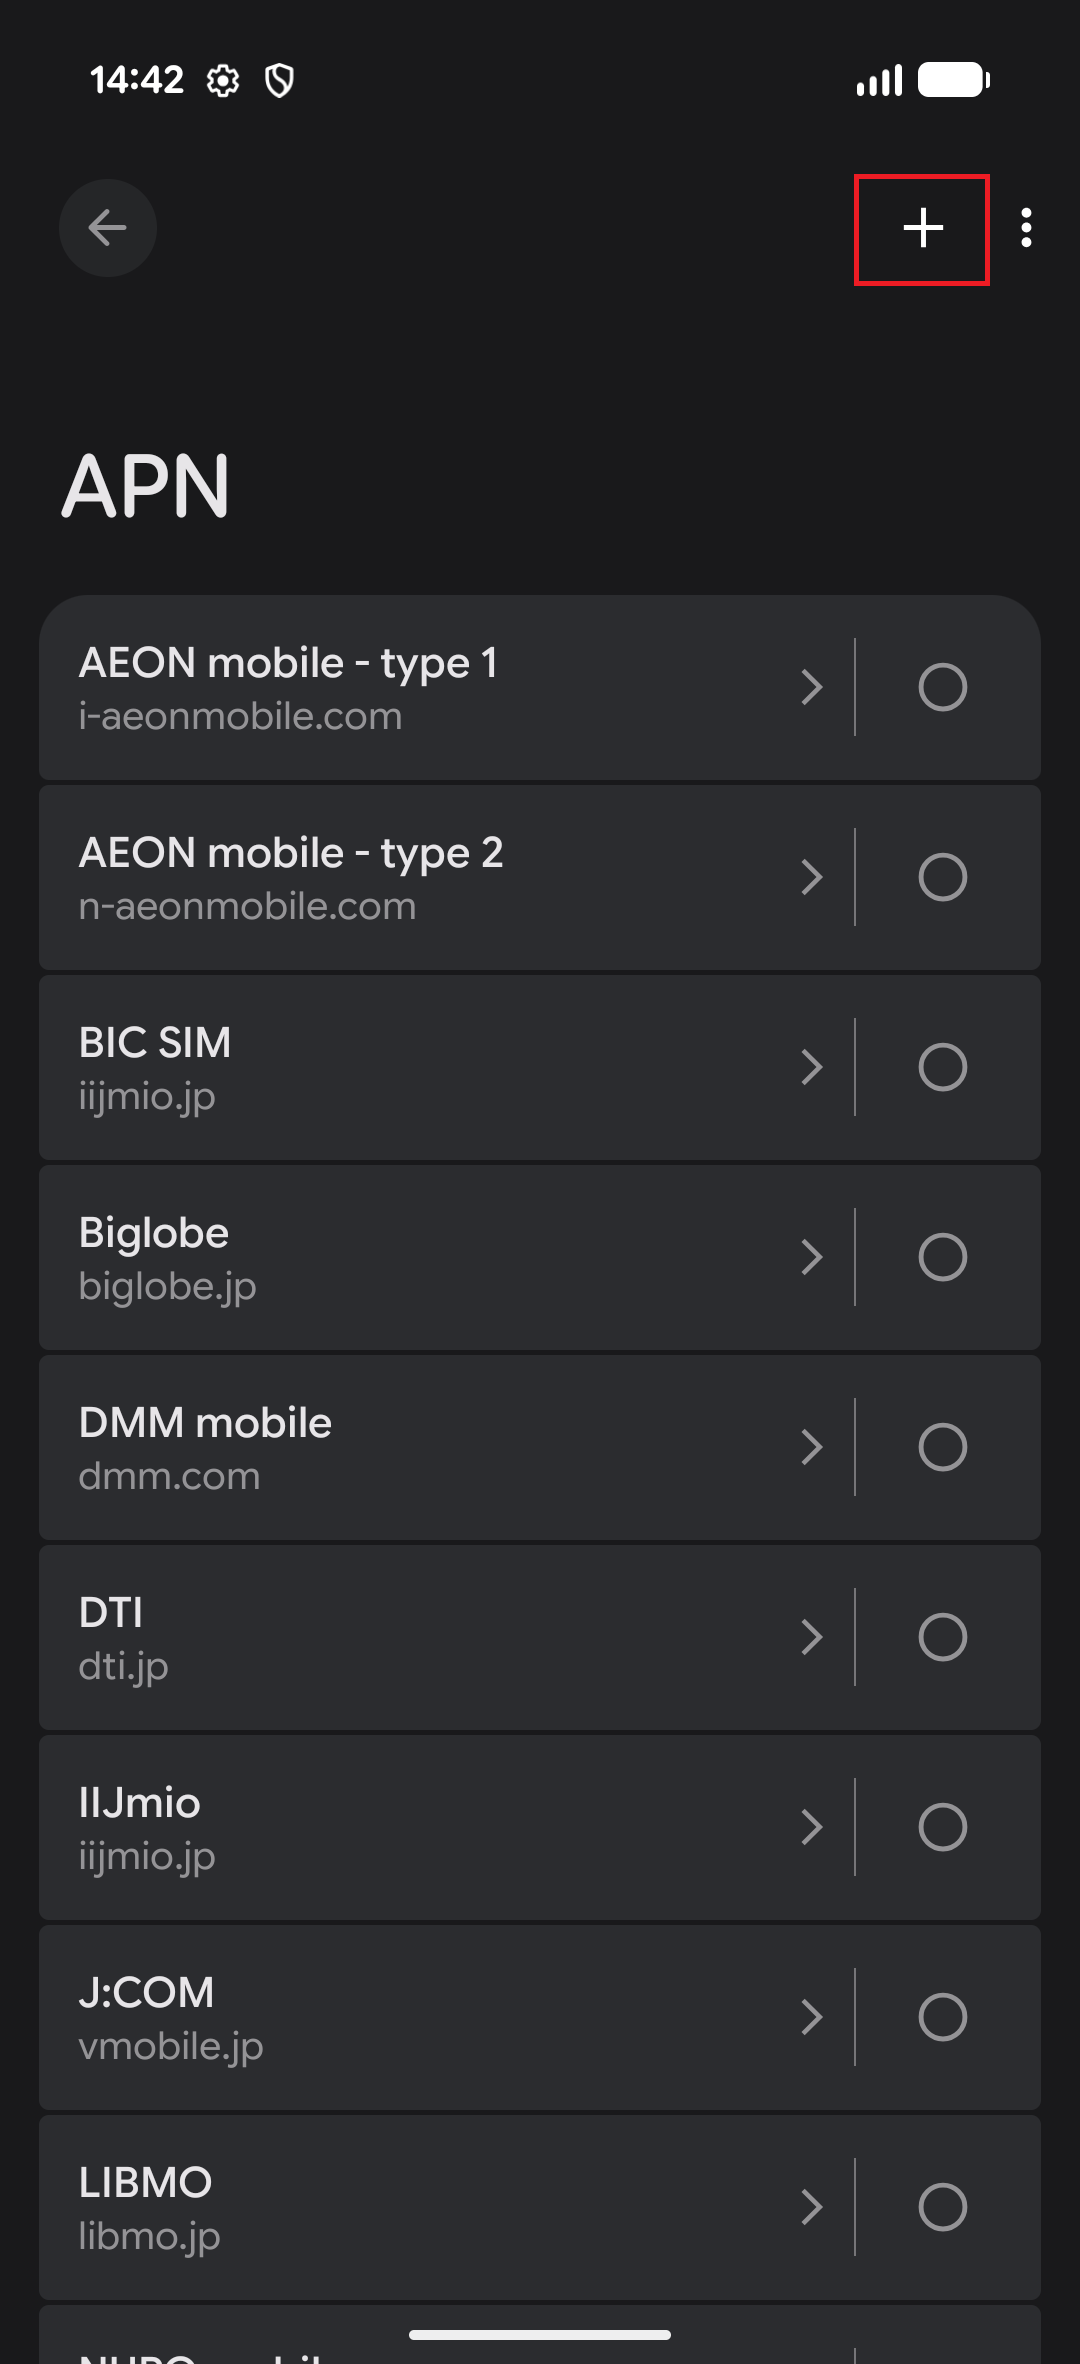Tap the LIBMO APN entry name
Viewport: 1080px width, 2364px height.
[x=146, y=2183]
